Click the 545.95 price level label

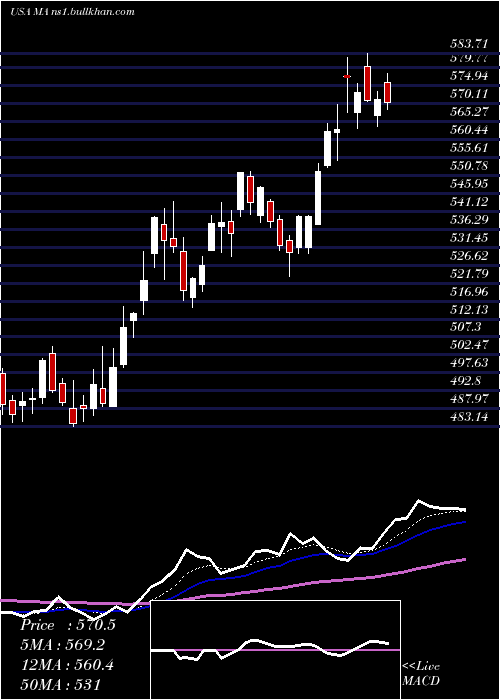469,183
